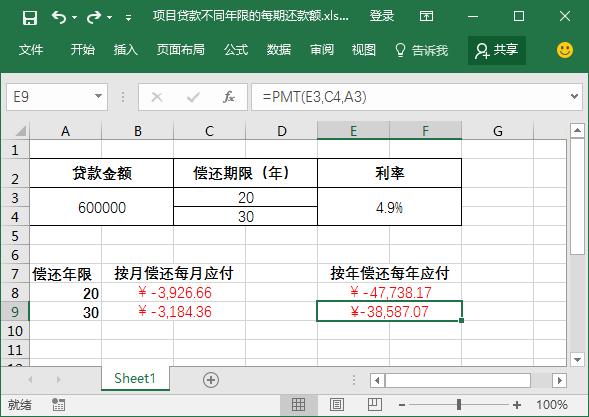The height and width of the screenshot is (417, 589).
Task: Click the vertical scrollbar up arrow
Action: point(577,131)
